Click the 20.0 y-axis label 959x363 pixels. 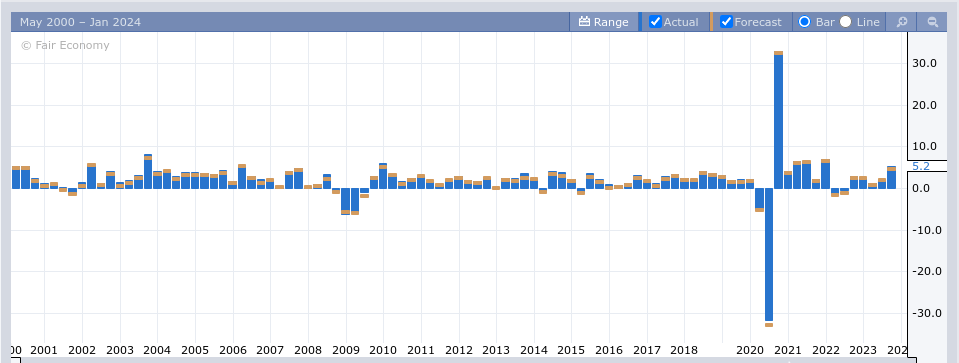pyautogui.click(x=925, y=105)
